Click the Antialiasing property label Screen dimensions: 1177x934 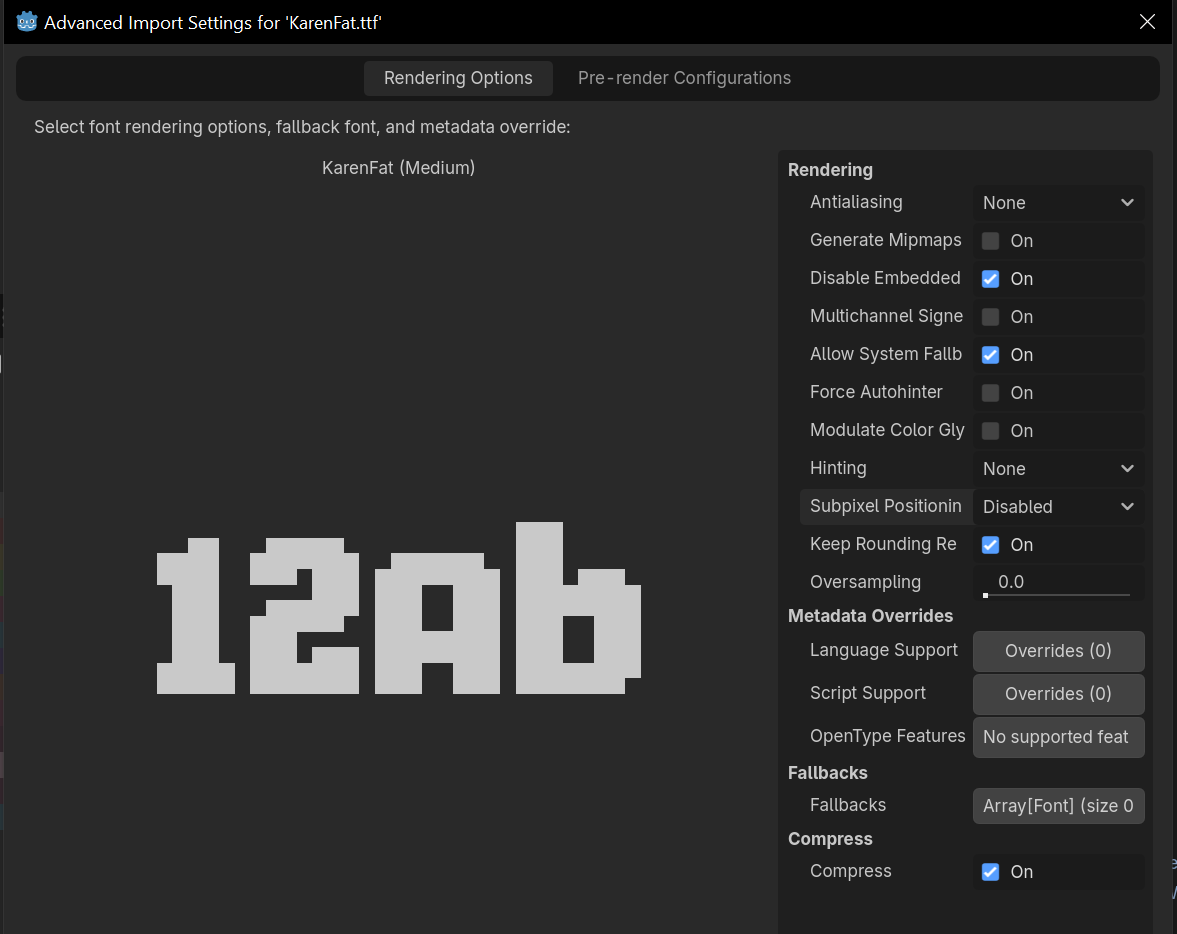(x=856, y=202)
